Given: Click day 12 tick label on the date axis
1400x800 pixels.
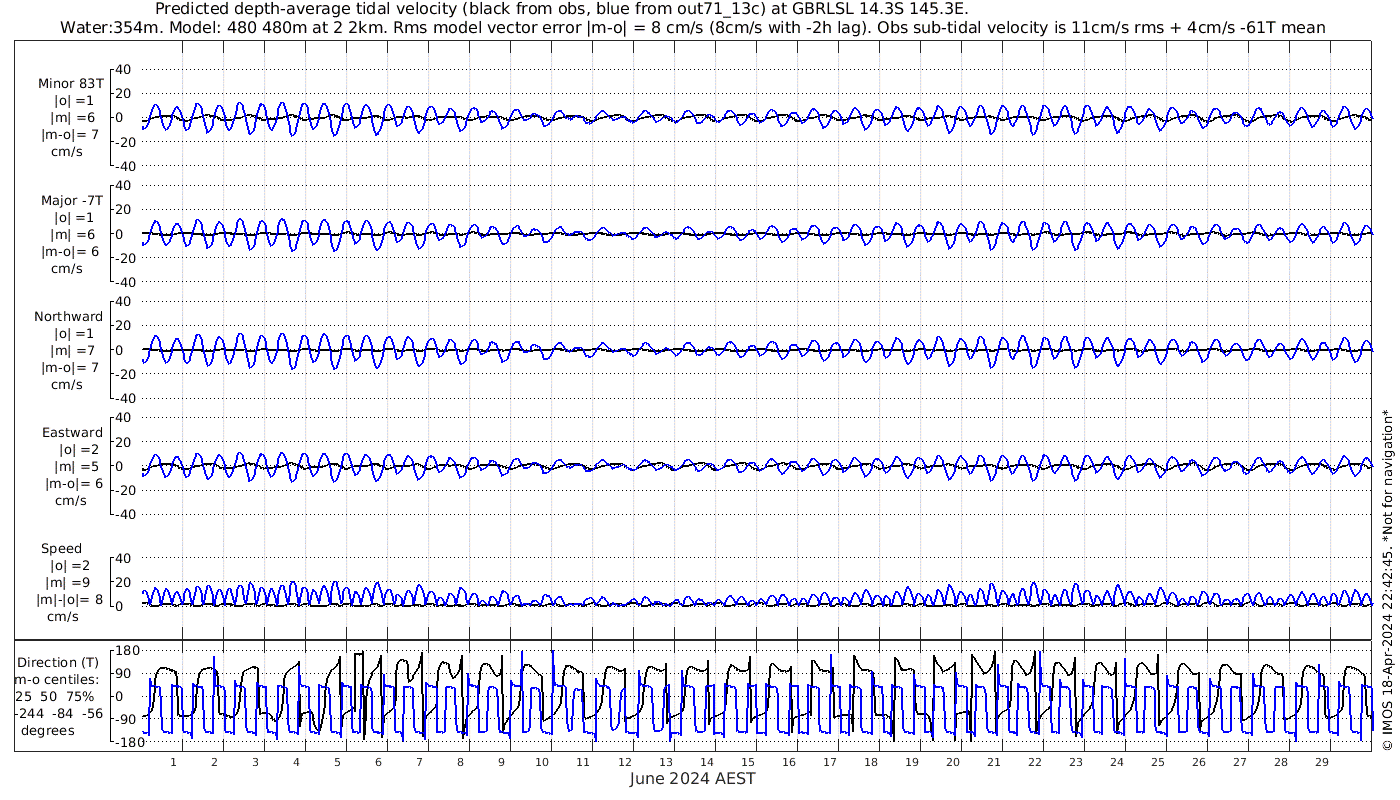Looking at the screenshot, I should point(624,762).
